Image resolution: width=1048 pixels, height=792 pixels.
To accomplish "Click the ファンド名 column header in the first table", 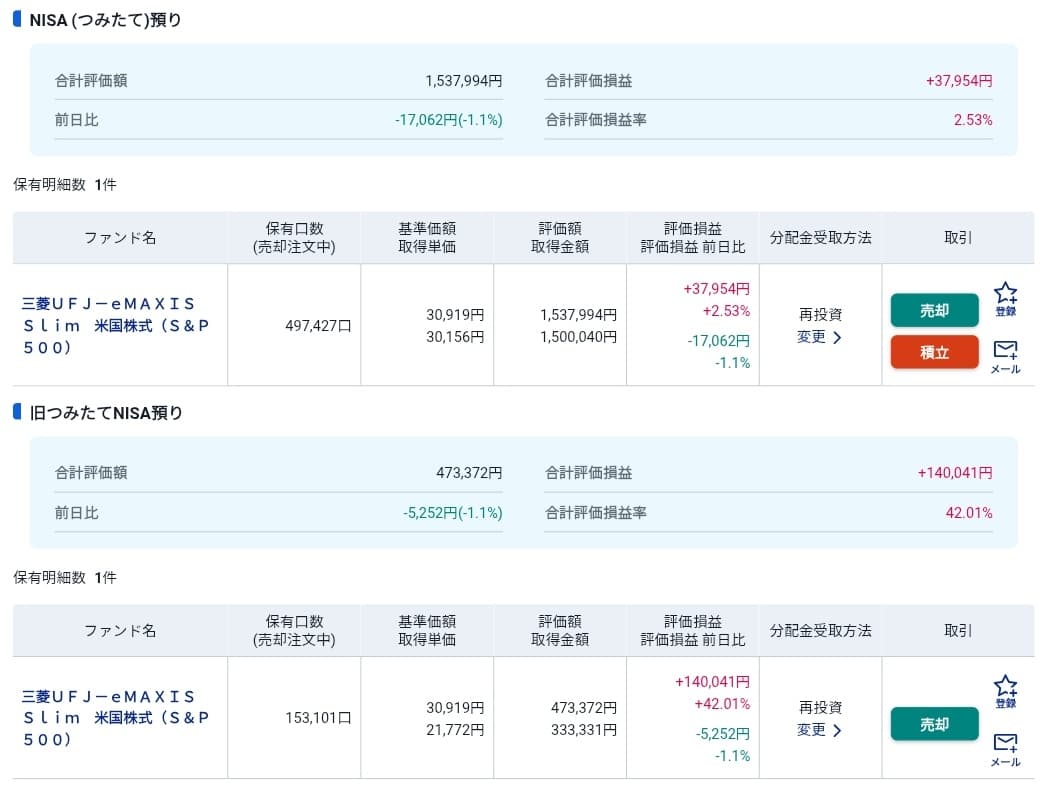I will point(120,238).
